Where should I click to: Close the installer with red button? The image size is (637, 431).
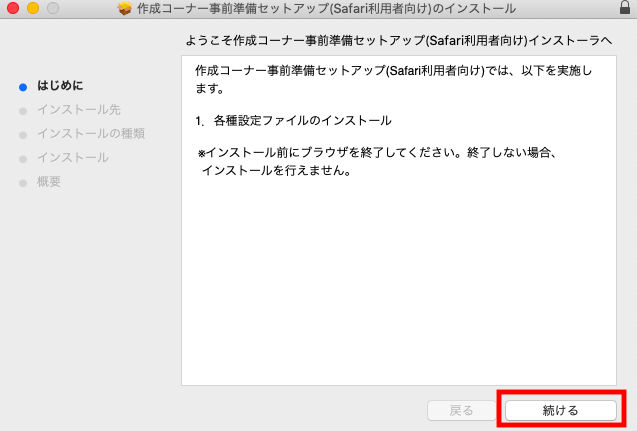click(x=13, y=8)
